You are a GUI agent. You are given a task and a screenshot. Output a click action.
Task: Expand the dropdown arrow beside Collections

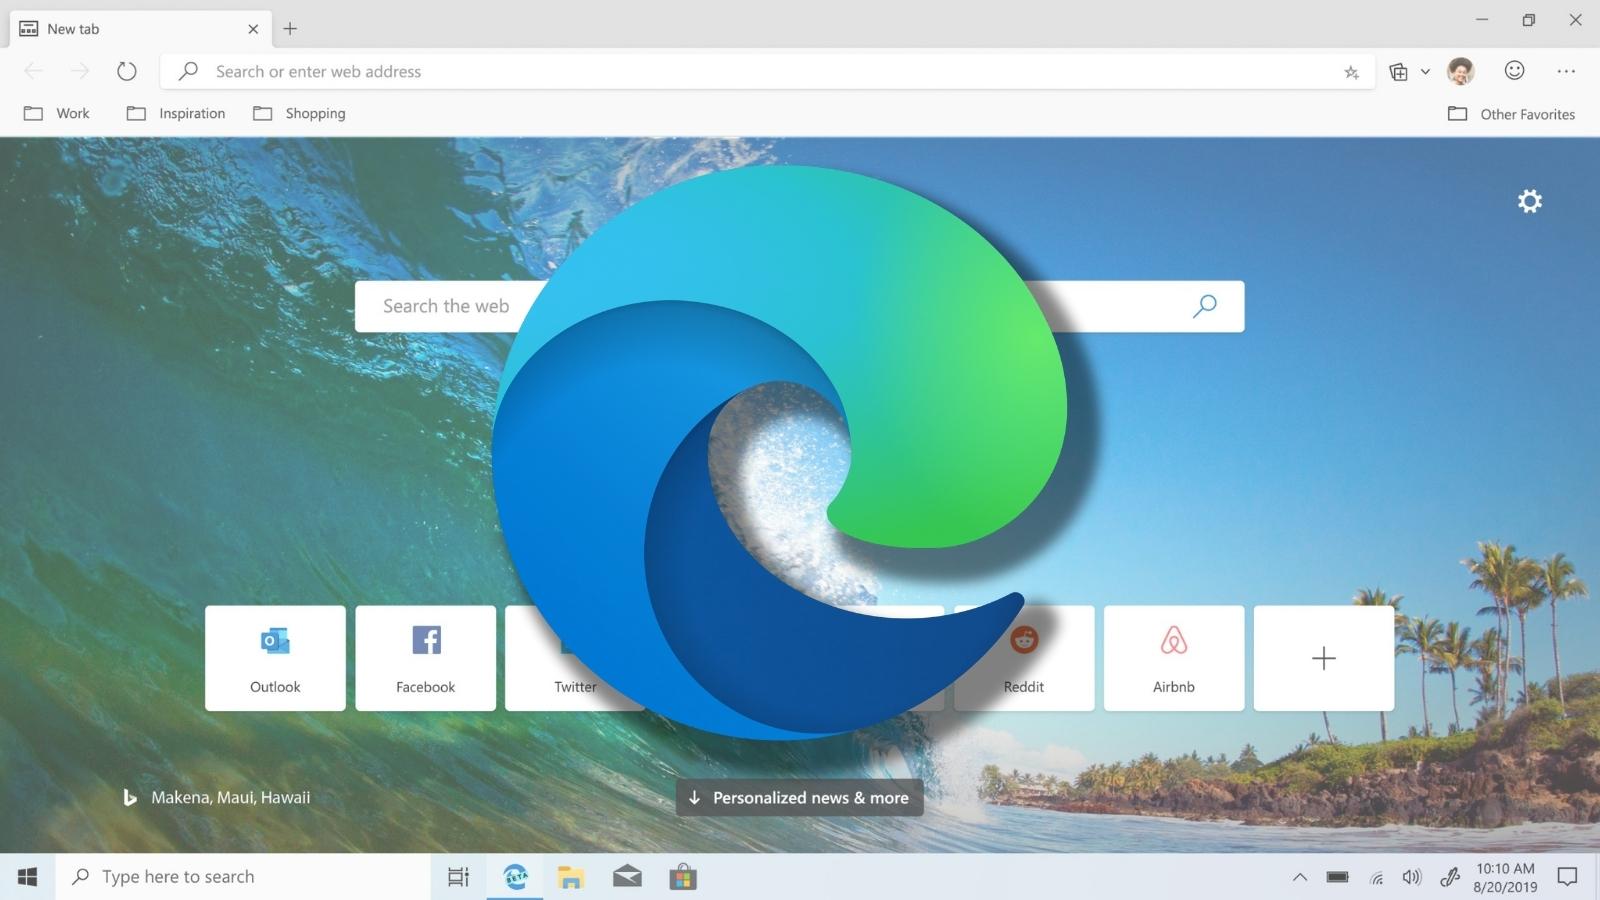(1425, 72)
